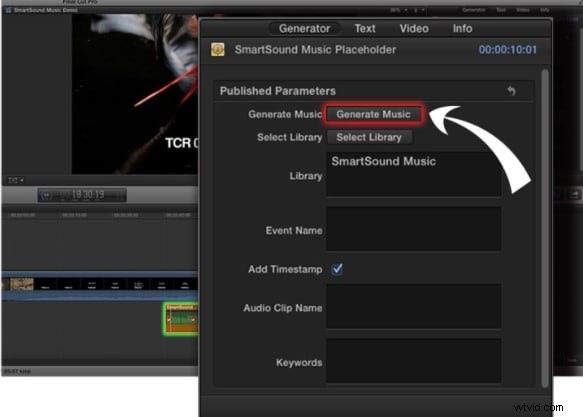Switch to the Text tab
The height and width of the screenshot is (417, 583).
(365, 29)
